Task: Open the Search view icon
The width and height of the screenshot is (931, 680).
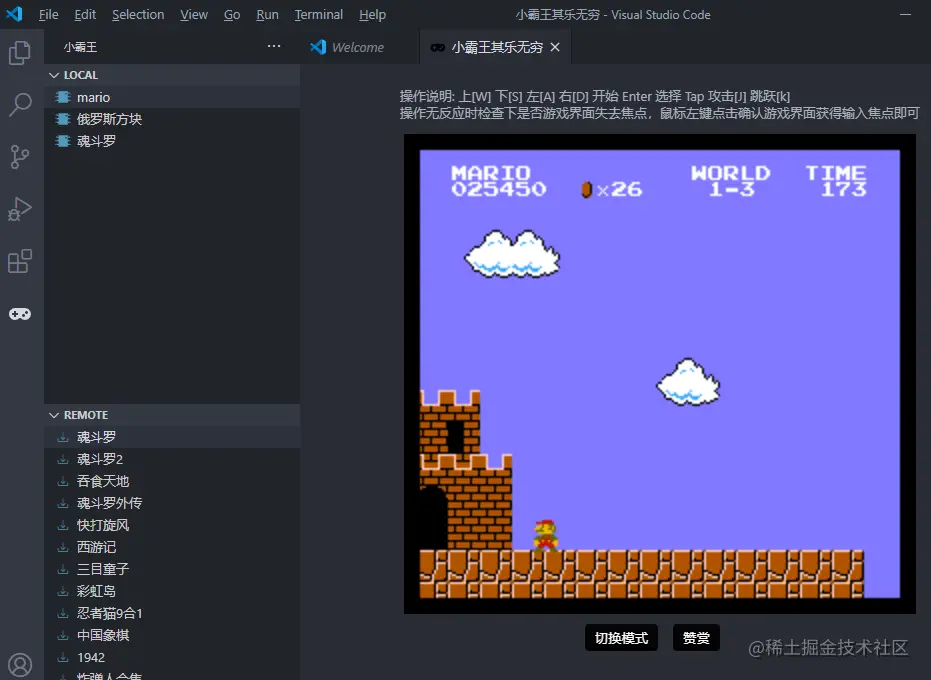Action: point(20,105)
